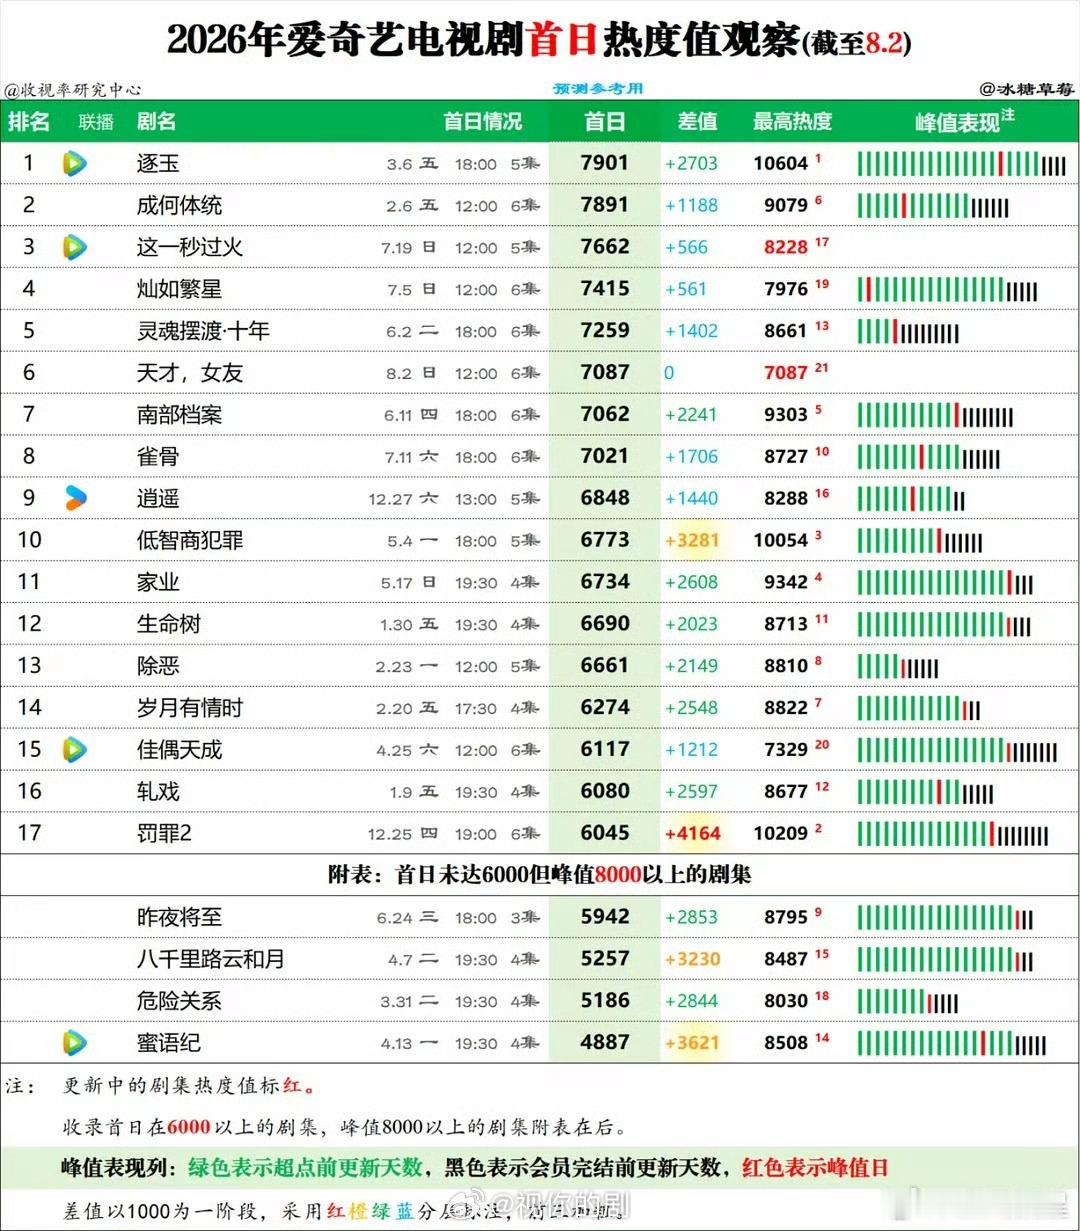Click the first-day value 4887
The width and height of the screenshot is (1080, 1231).
coord(605,1043)
